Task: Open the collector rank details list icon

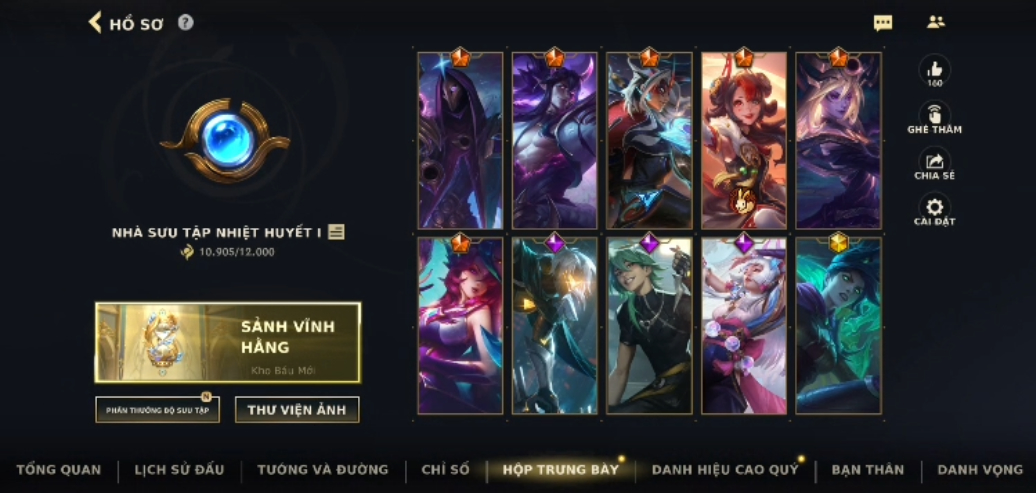Action: (336, 232)
